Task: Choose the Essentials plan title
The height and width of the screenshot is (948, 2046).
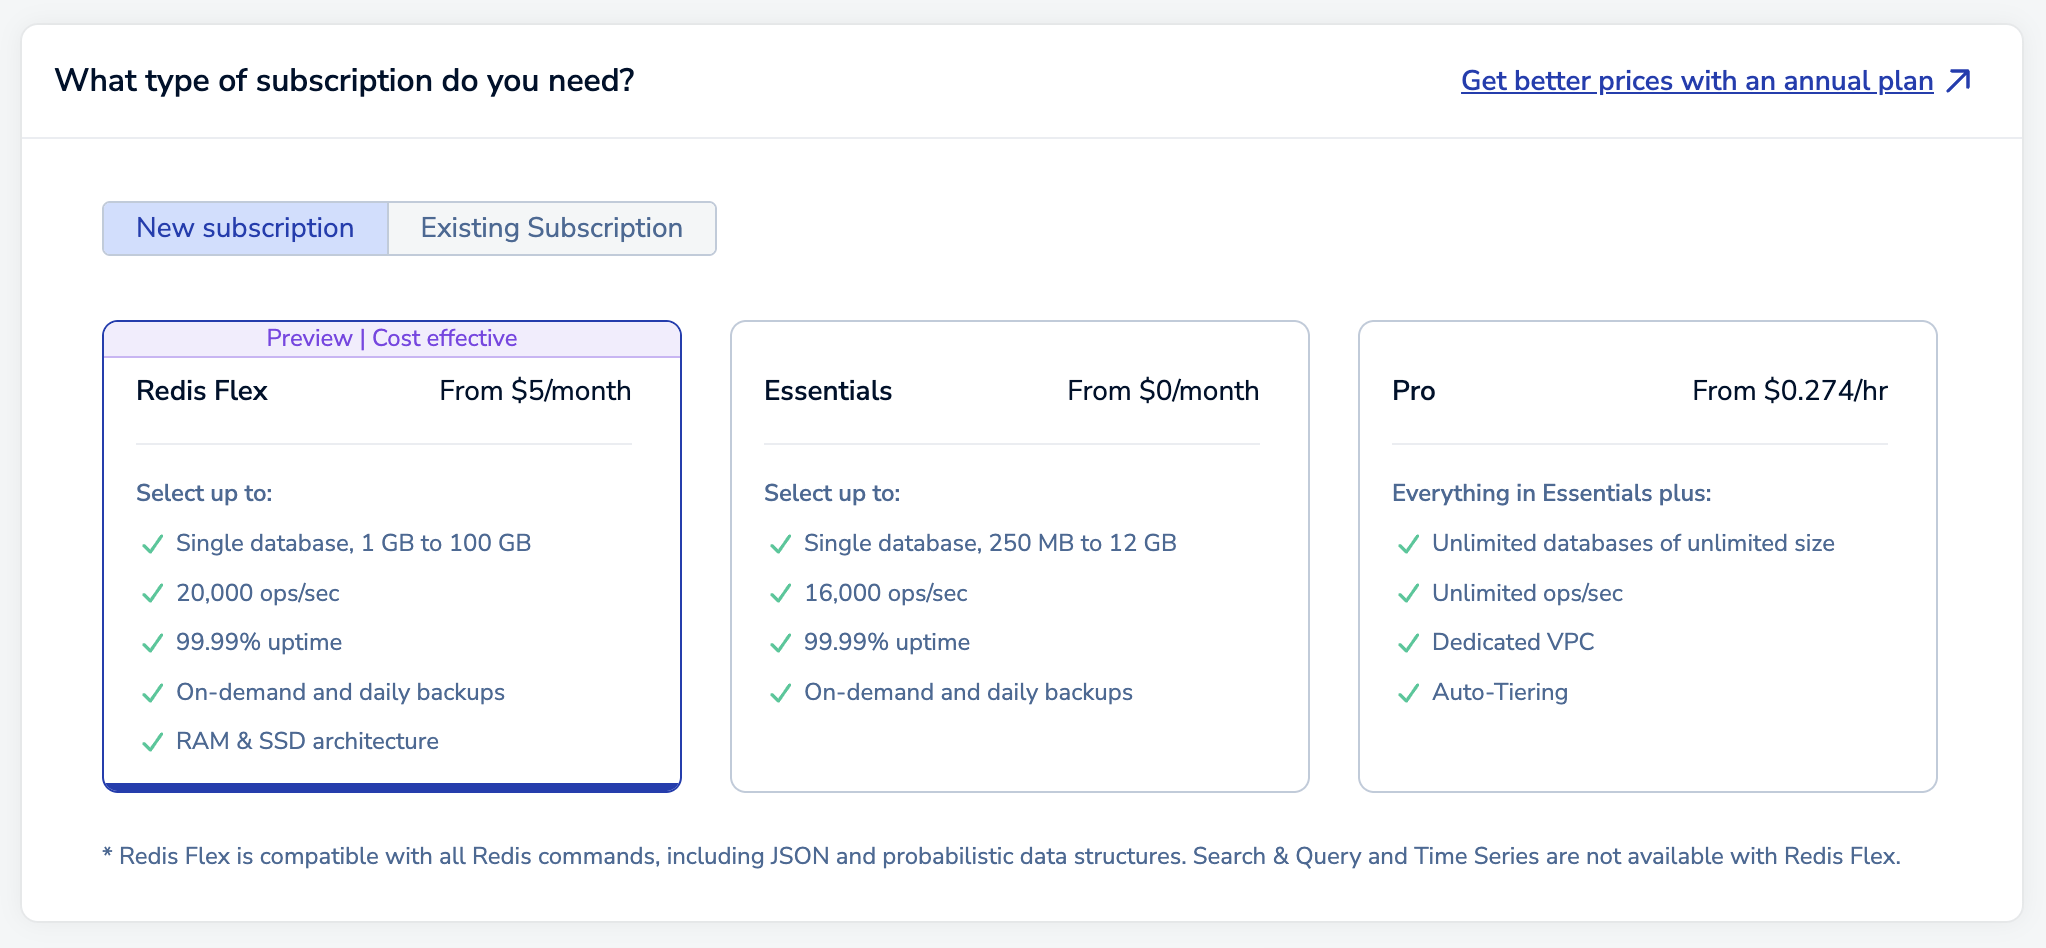Action: coord(828,391)
